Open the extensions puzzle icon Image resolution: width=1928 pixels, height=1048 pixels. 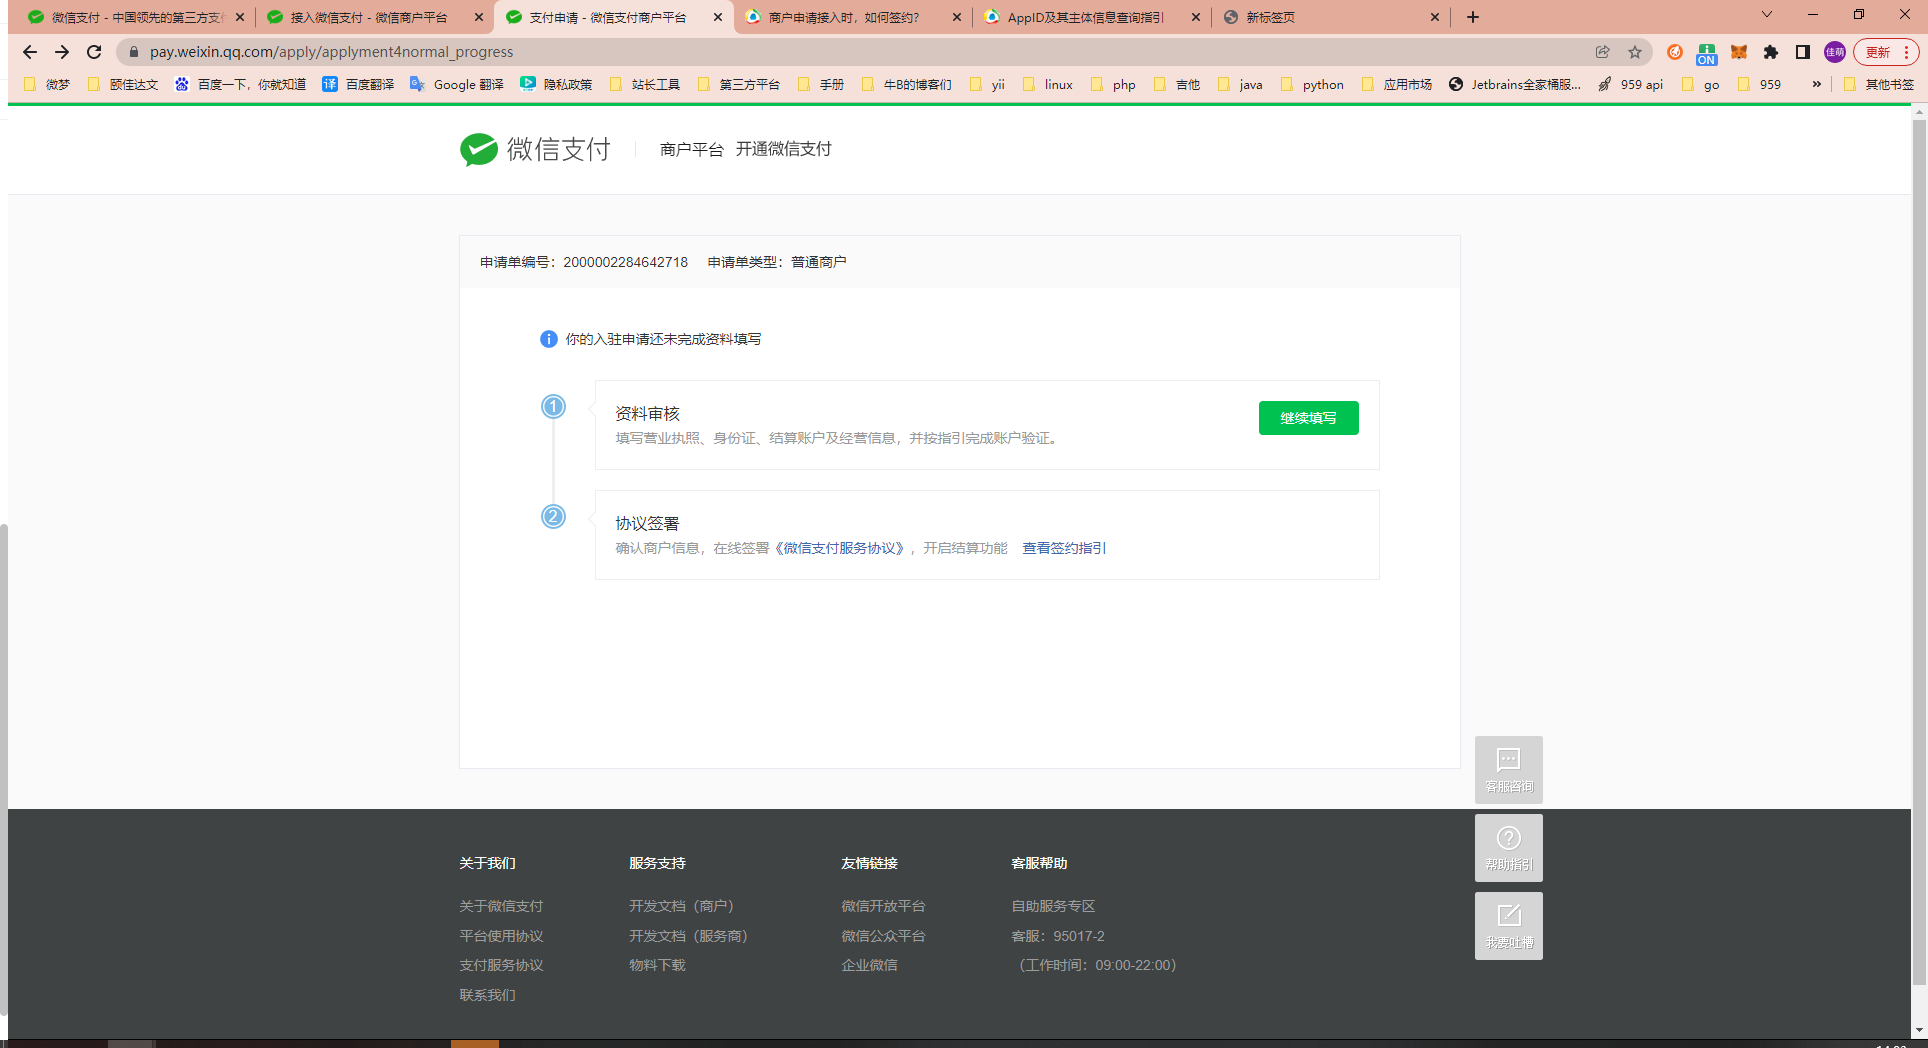click(1771, 52)
